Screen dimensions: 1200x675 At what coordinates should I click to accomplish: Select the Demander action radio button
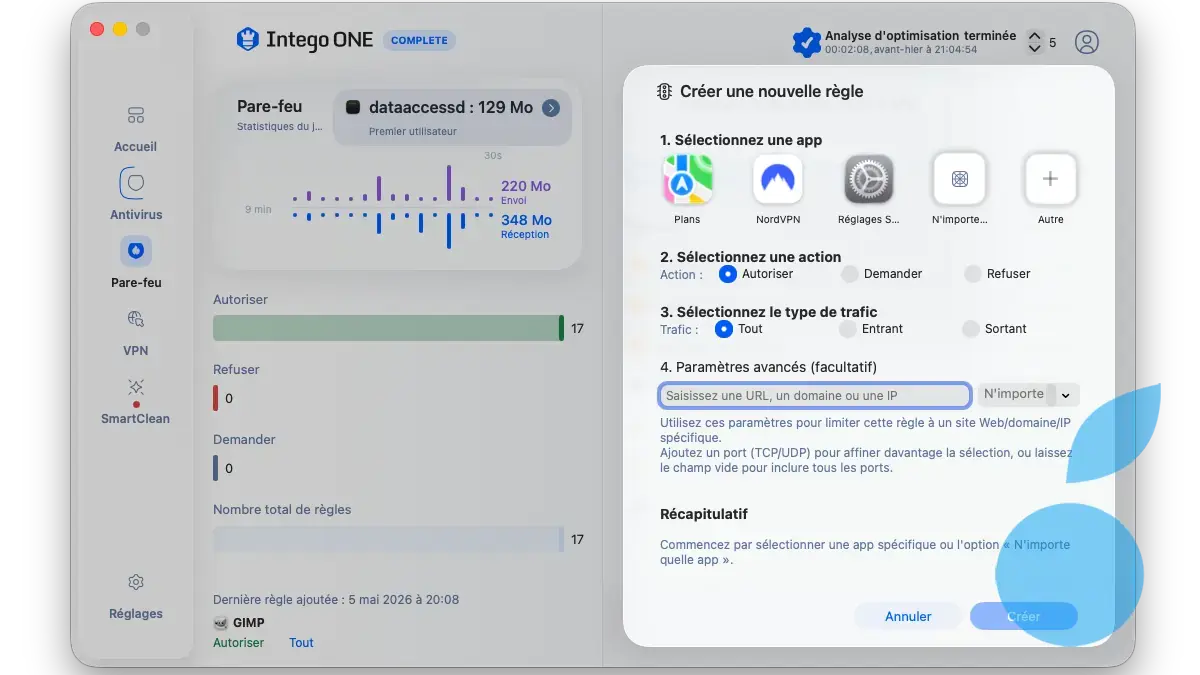(850, 273)
